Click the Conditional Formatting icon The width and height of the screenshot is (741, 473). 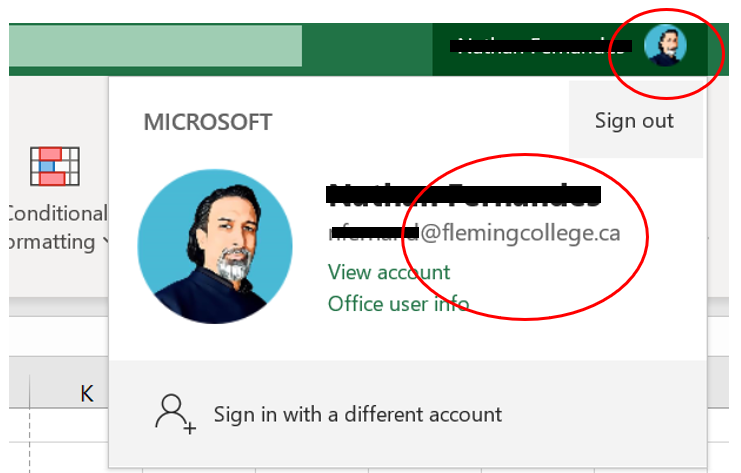(54, 166)
